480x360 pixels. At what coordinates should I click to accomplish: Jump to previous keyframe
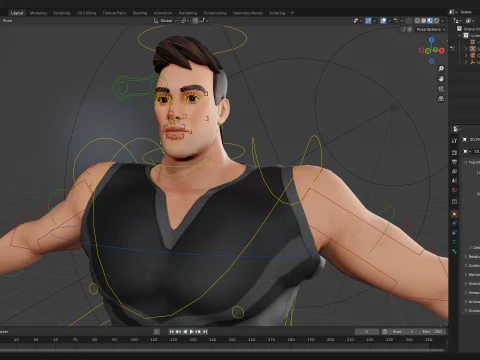point(178,332)
